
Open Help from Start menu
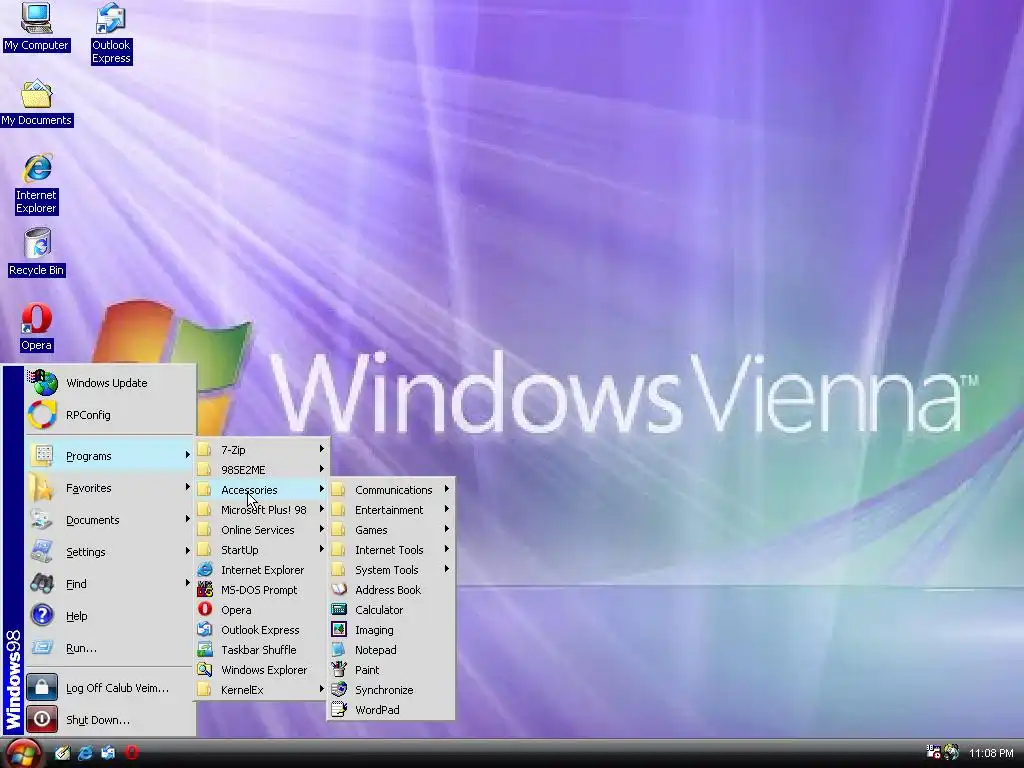pyautogui.click(x=110, y=616)
